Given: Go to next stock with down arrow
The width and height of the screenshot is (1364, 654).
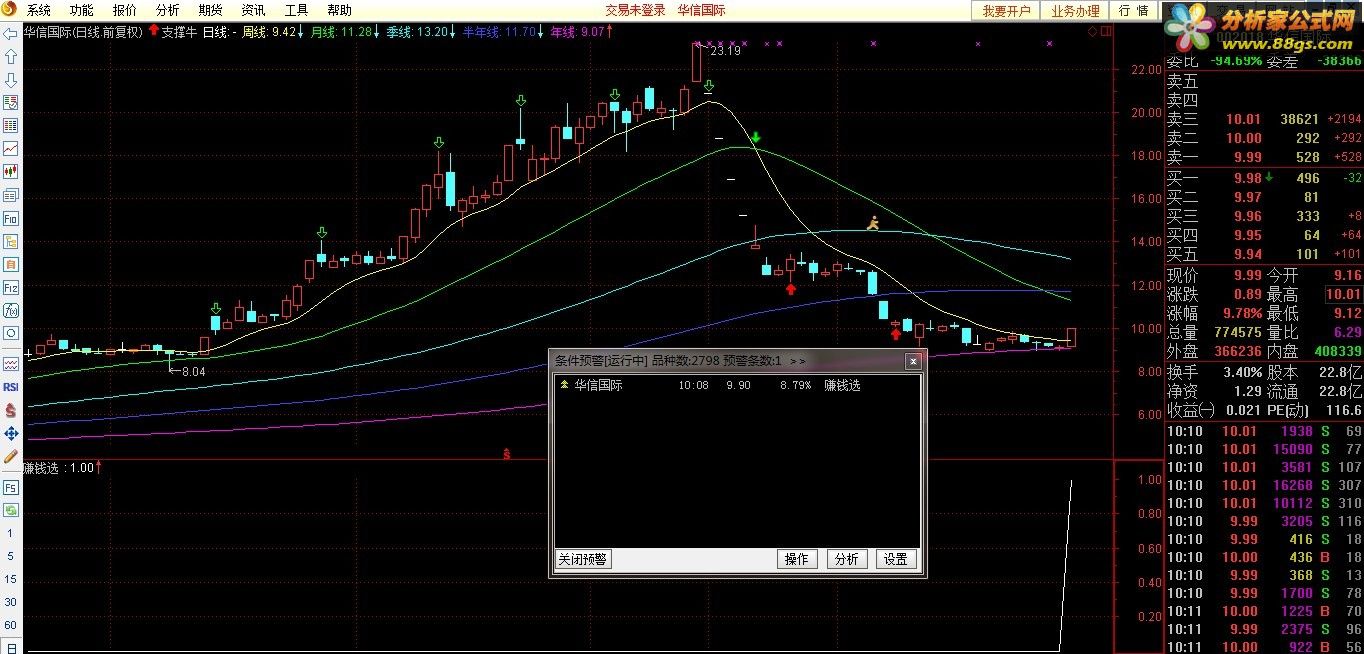Looking at the screenshot, I should tap(11, 79).
